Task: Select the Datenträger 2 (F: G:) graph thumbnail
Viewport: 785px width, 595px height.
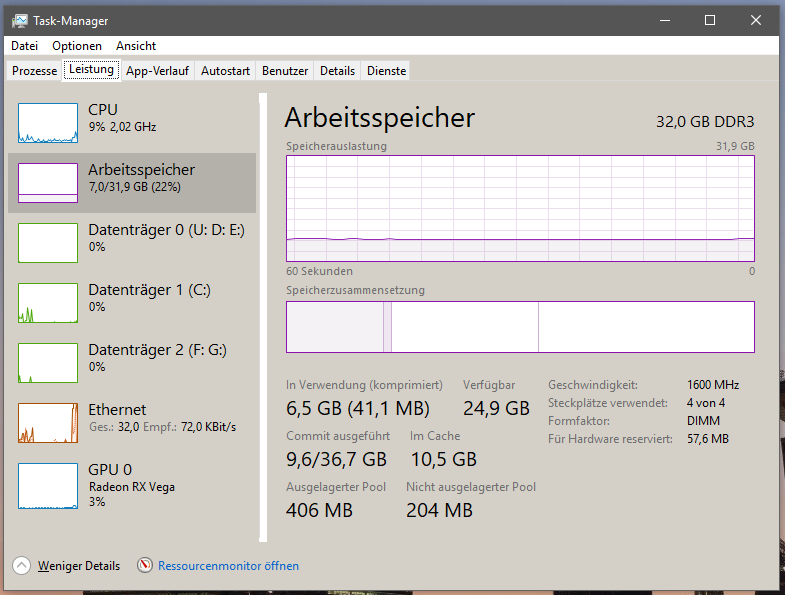Action: pyautogui.click(x=48, y=363)
